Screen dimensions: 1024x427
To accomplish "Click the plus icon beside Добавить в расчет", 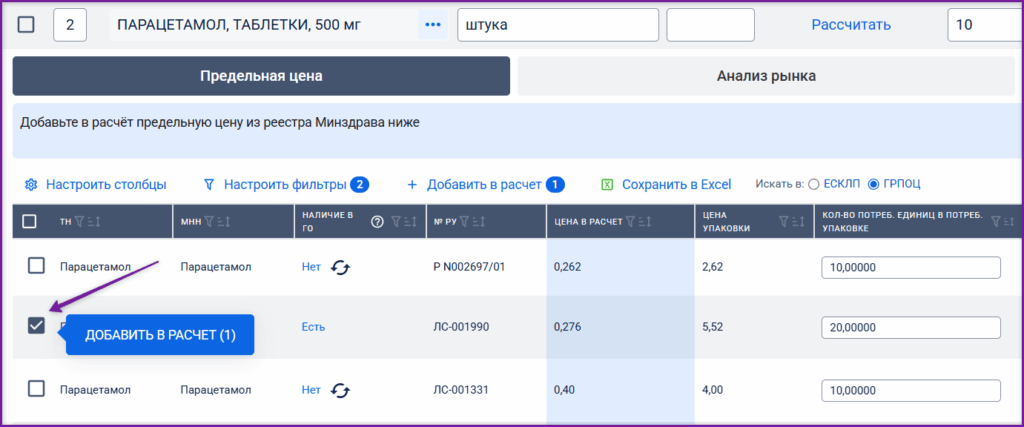I will click(412, 185).
